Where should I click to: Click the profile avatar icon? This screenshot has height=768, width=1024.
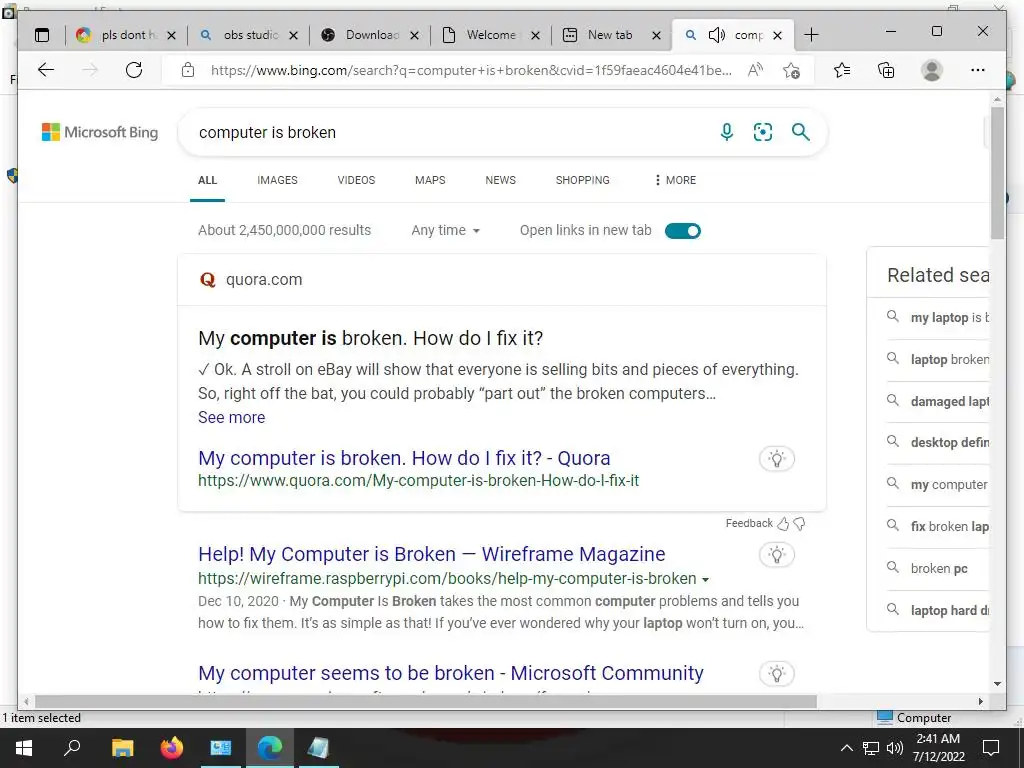coord(932,70)
